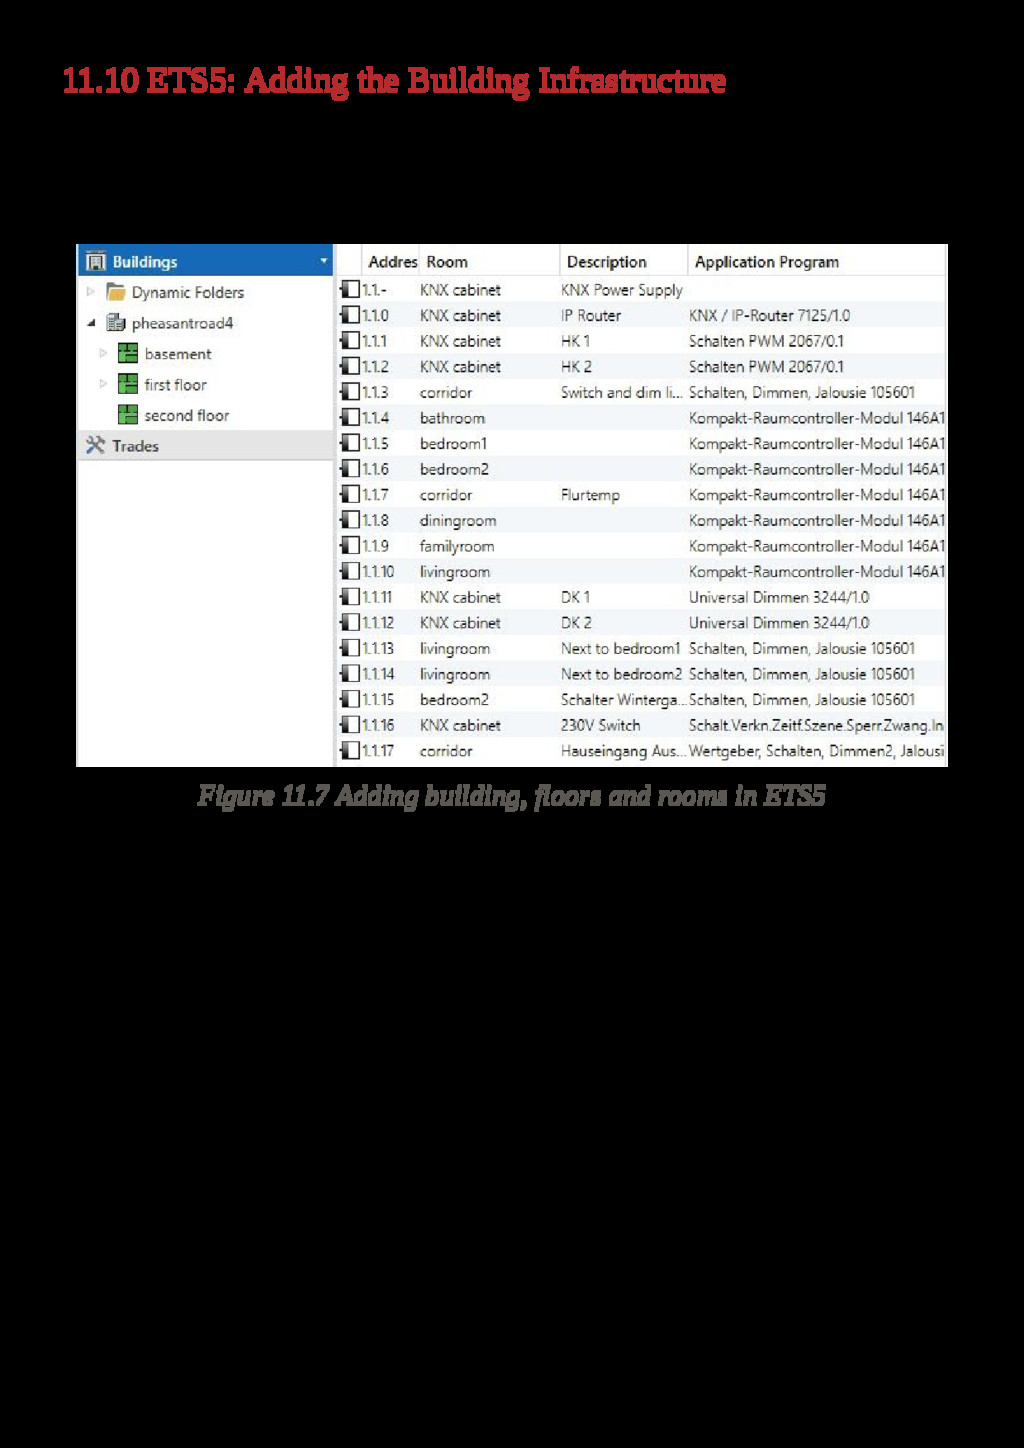Select the KNX Power Supply description

point(621,290)
